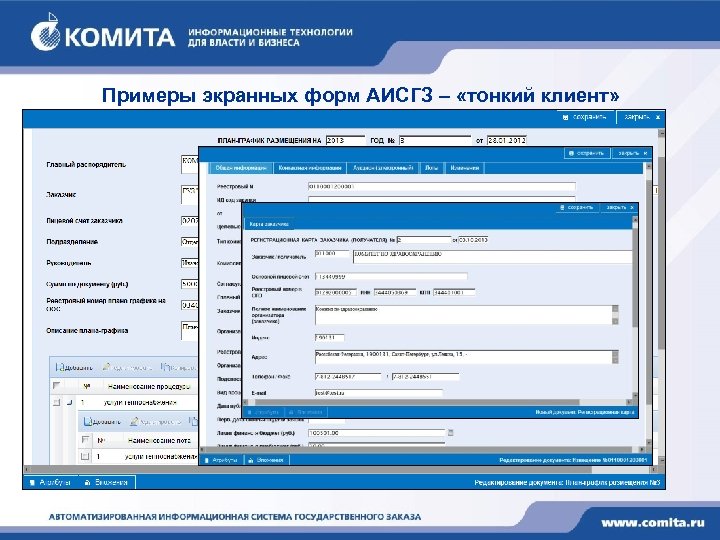Click Добавить in inner lots toolbar

pos(103,422)
